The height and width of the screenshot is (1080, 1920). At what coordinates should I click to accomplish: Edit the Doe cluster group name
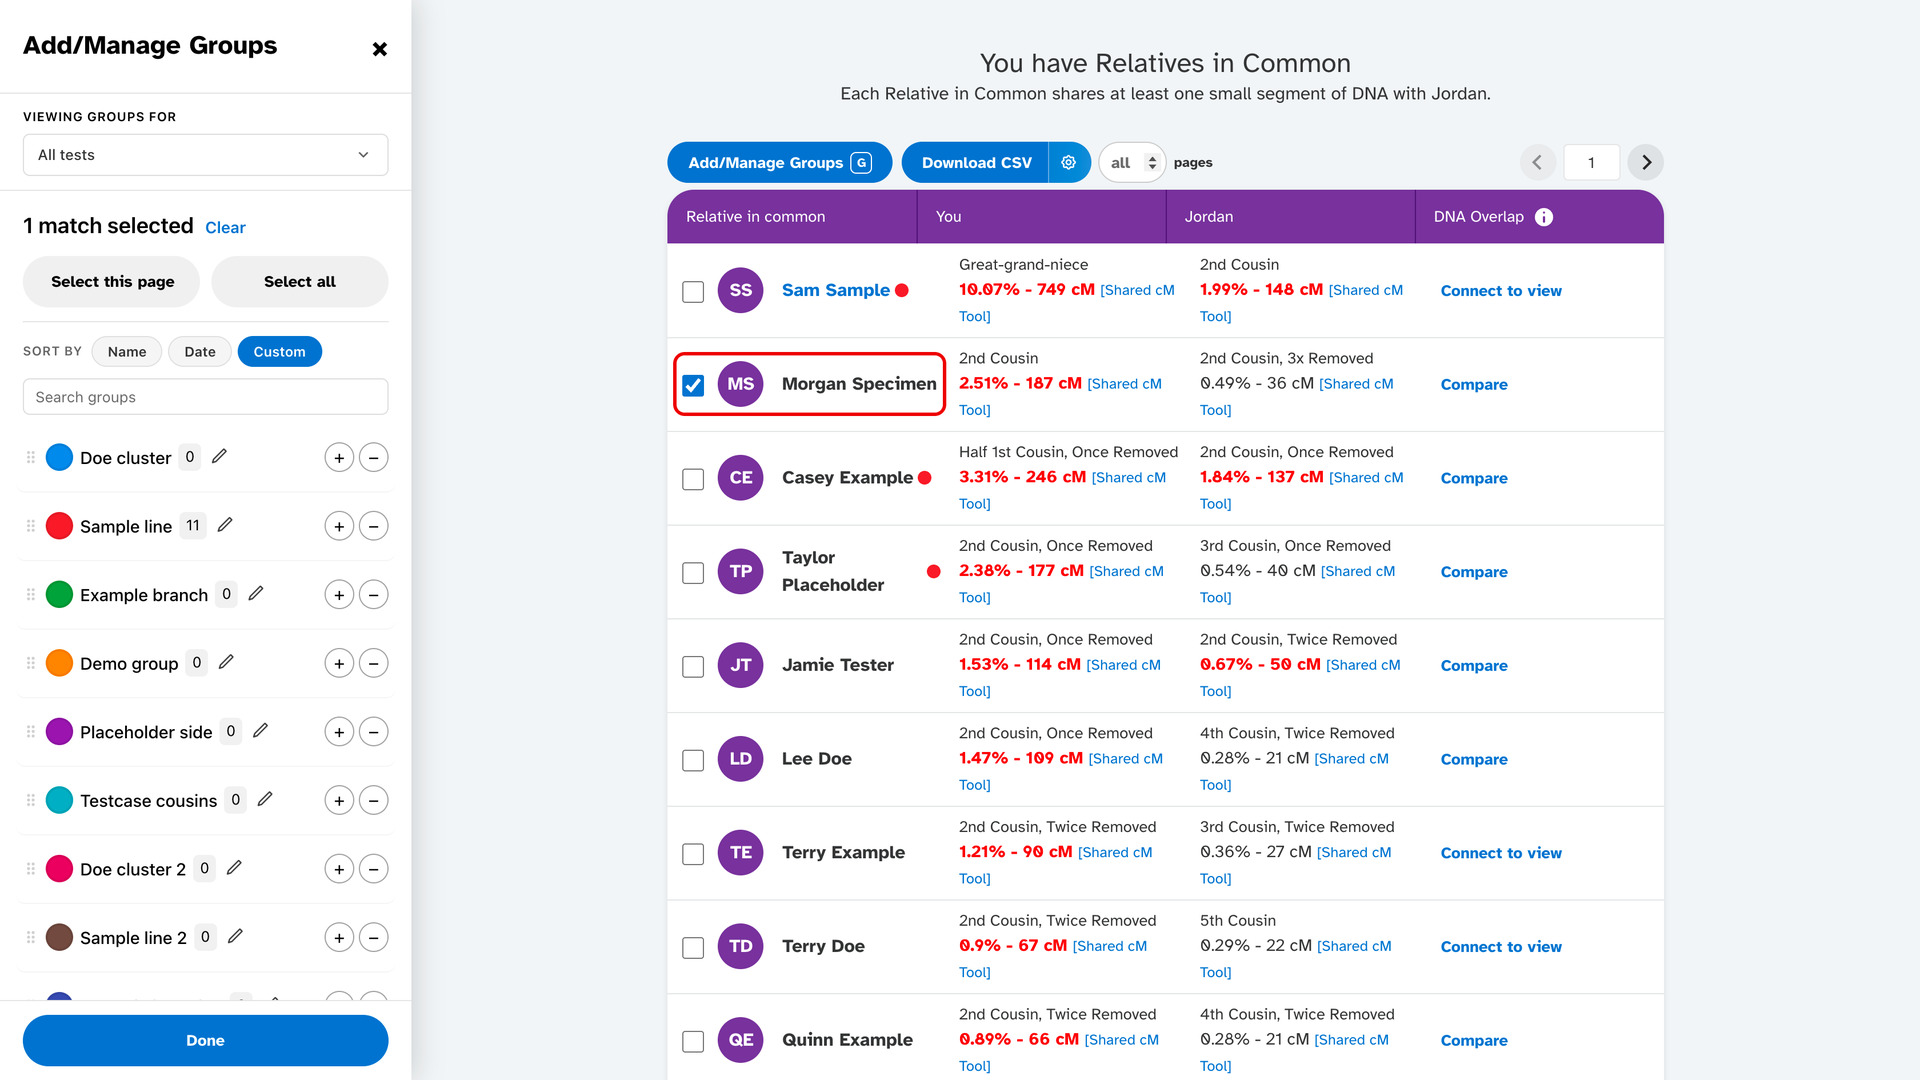tap(219, 457)
